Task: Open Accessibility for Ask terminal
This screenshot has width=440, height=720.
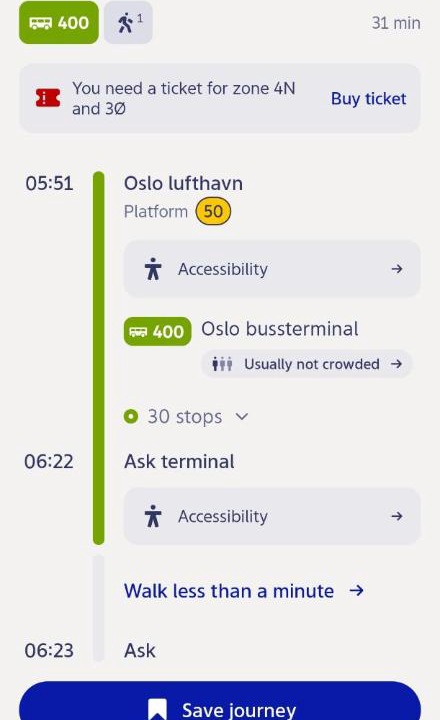Action: point(272,517)
